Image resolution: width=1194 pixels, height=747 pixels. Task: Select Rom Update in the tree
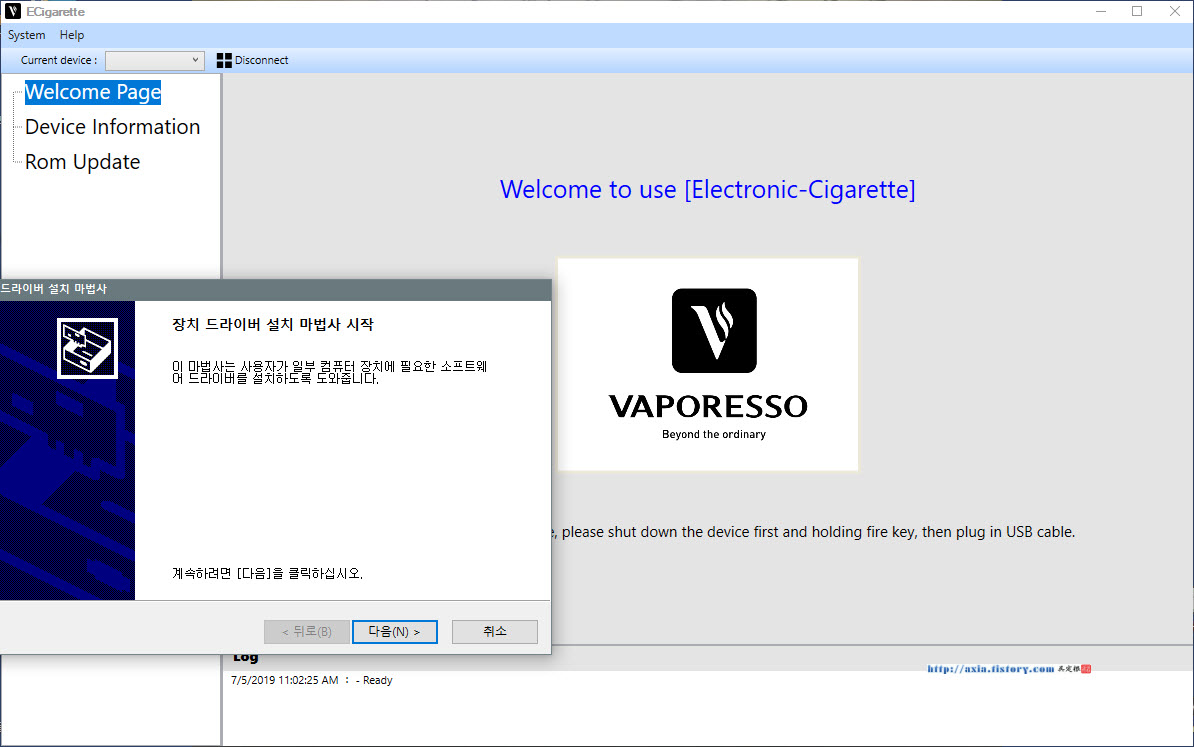coord(82,162)
